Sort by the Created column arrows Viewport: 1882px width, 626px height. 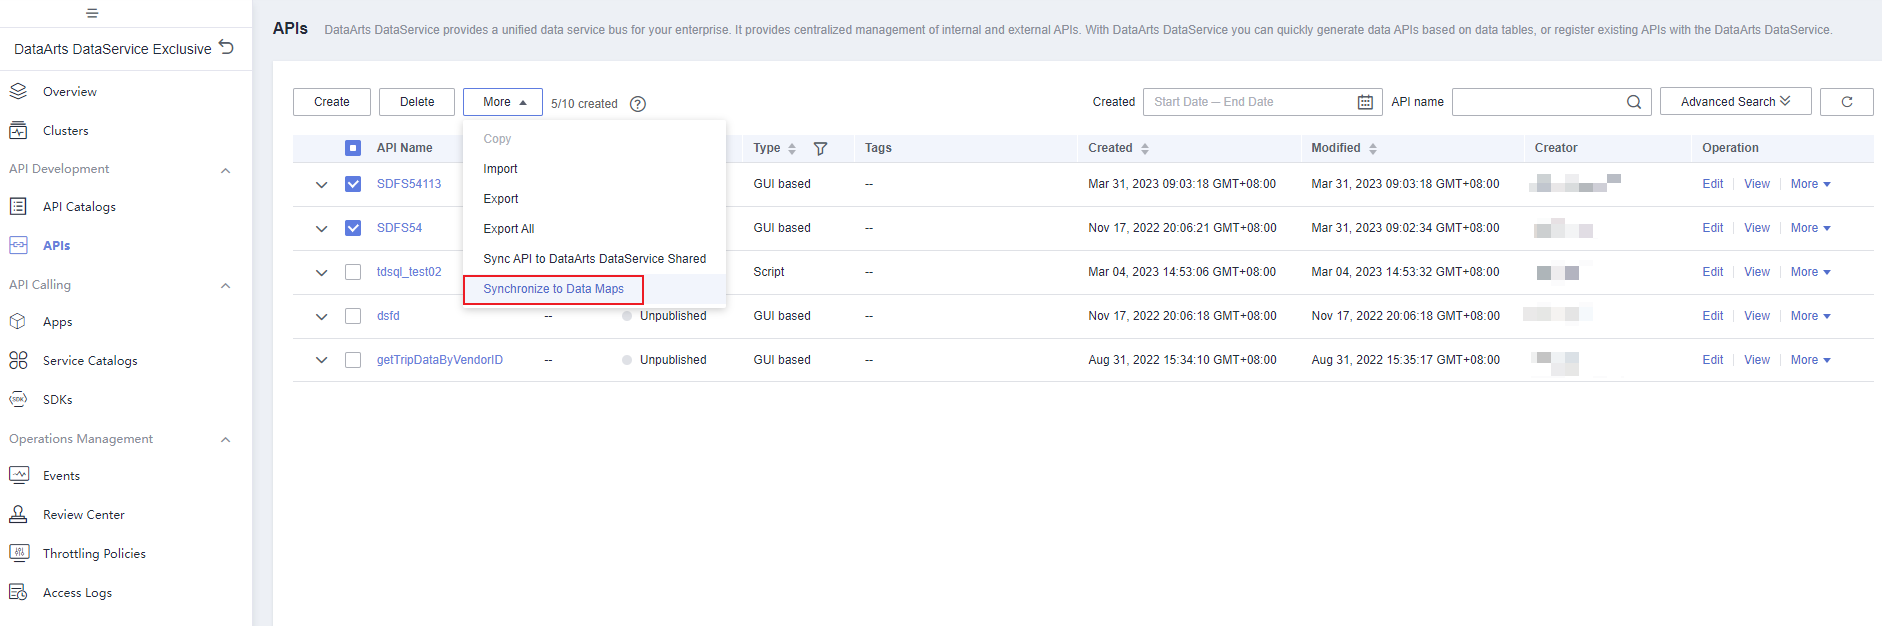(1145, 148)
